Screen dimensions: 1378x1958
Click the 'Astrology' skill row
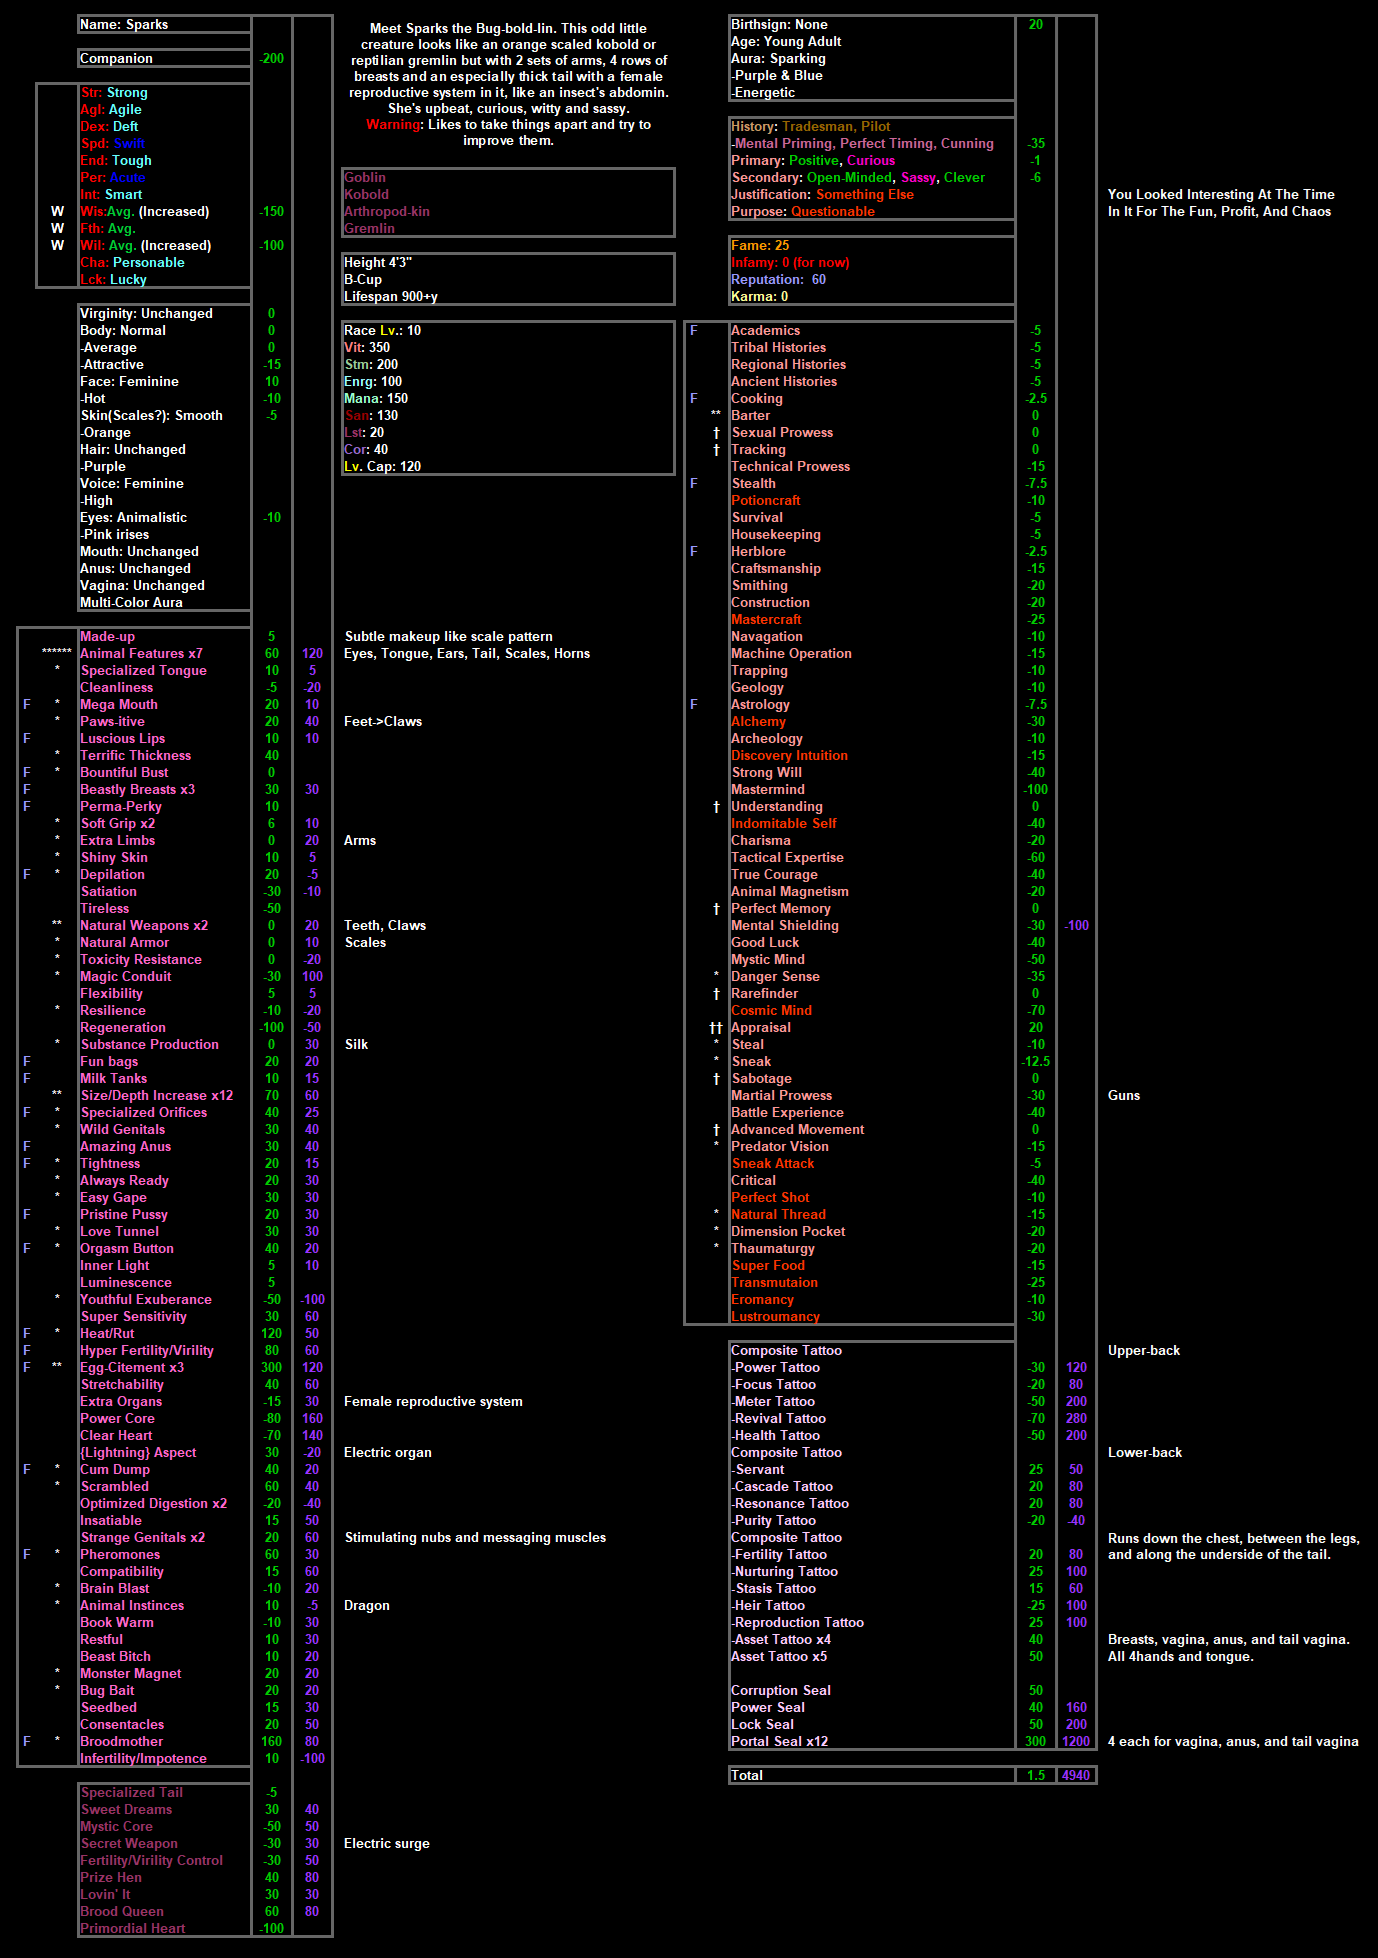coord(760,704)
